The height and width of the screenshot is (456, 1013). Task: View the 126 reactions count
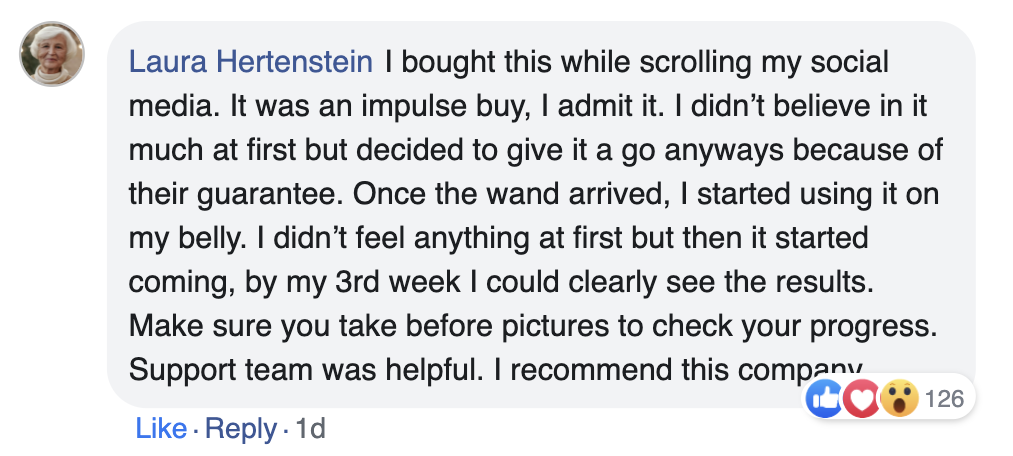point(944,400)
